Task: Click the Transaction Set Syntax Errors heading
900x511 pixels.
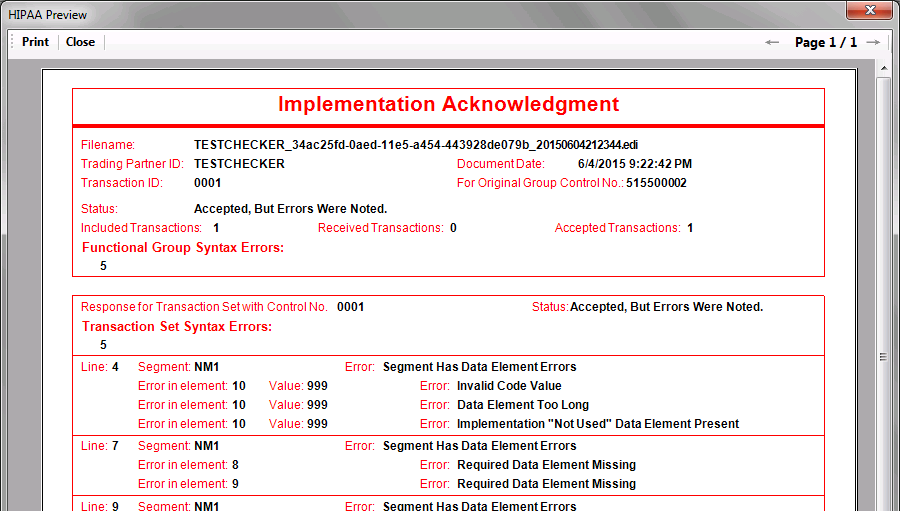Action: (x=177, y=327)
